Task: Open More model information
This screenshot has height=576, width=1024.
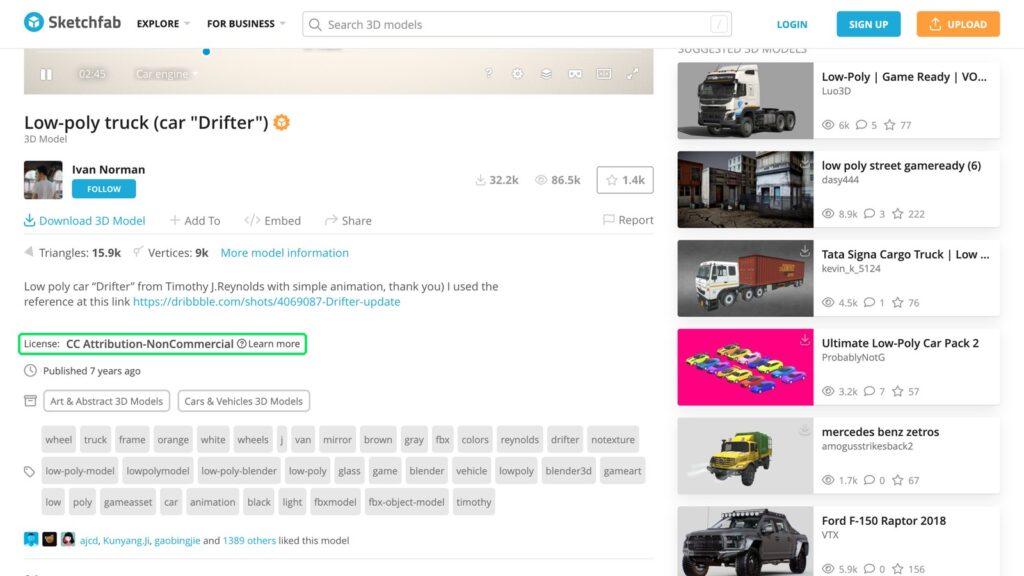Action: (x=285, y=253)
